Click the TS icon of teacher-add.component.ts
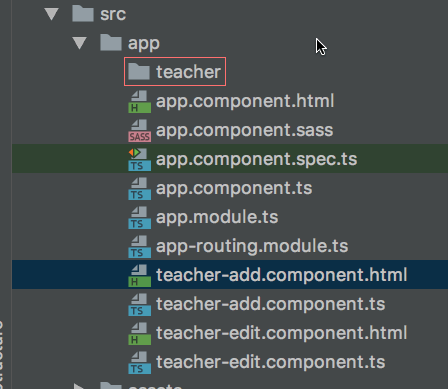The width and height of the screenshot is (448, 389). point(139,305)
